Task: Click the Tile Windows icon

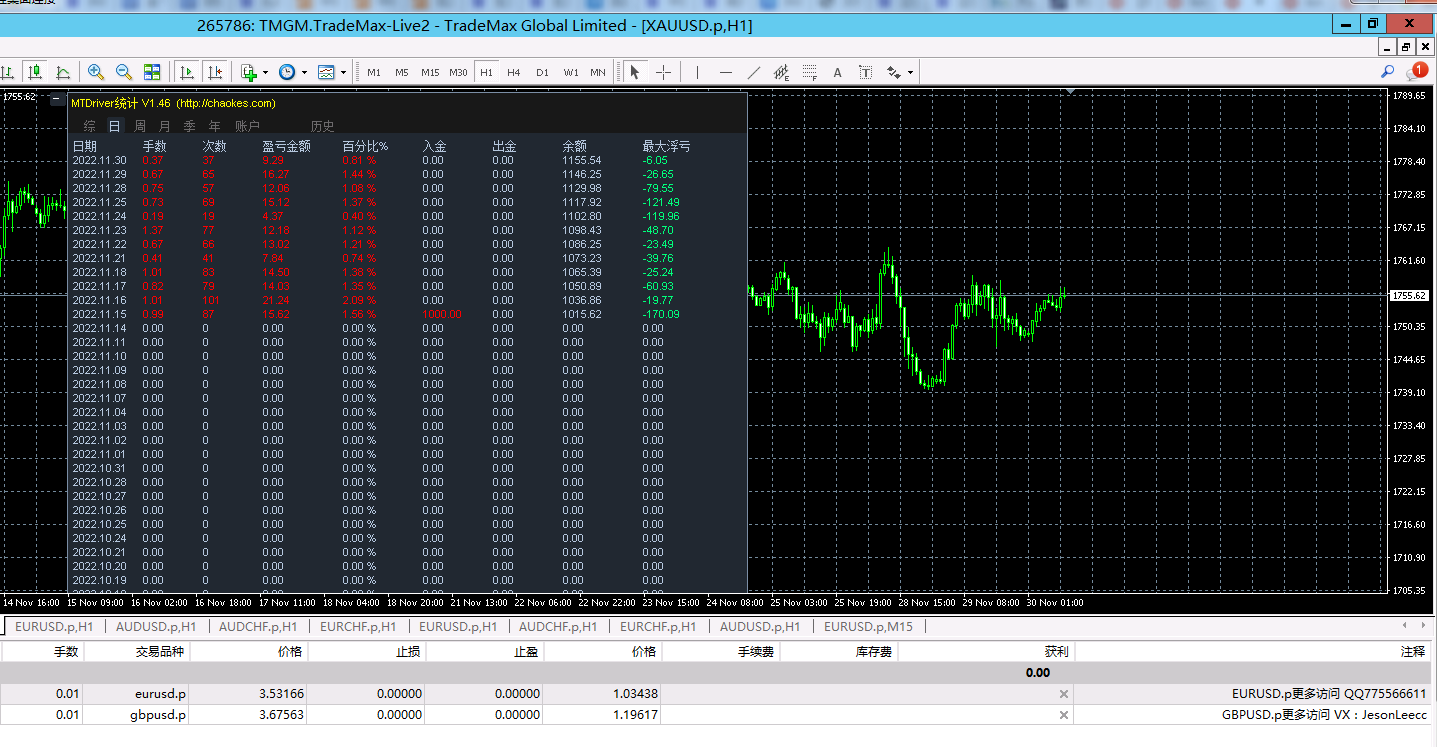Action: [x=152, y=72]
